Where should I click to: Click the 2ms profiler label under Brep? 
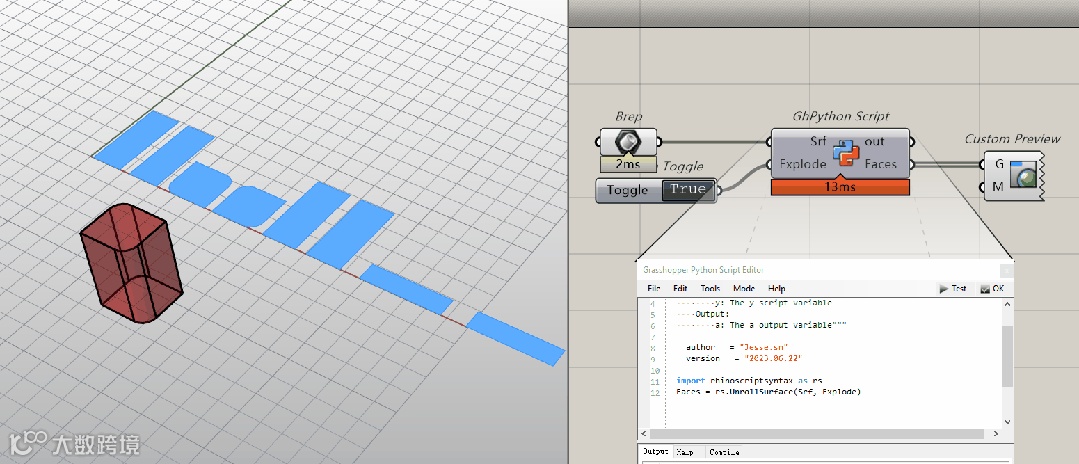coord(628,165)
